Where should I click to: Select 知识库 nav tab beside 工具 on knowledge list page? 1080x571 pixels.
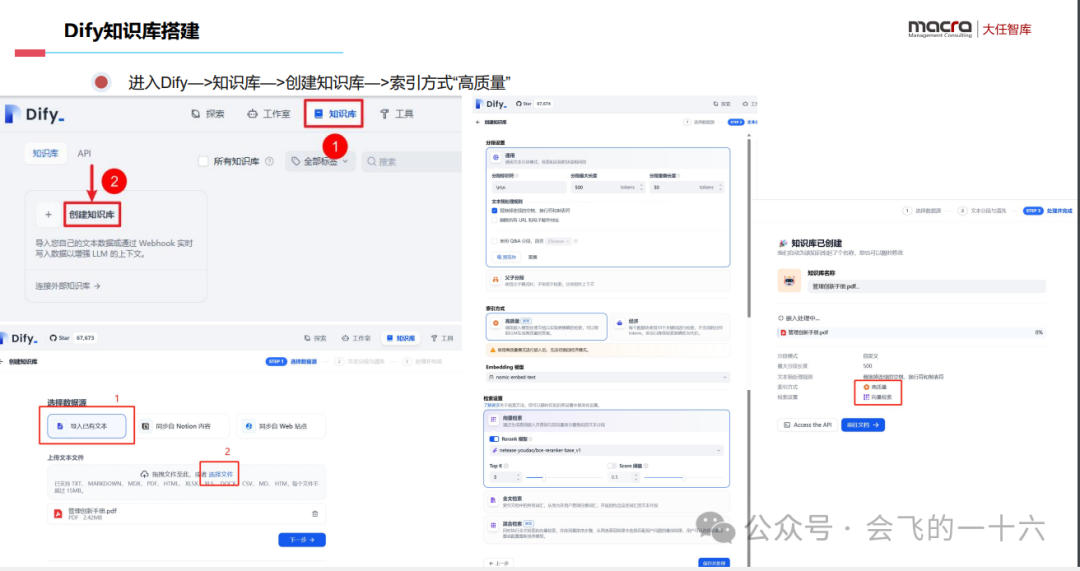pos(335,114)
